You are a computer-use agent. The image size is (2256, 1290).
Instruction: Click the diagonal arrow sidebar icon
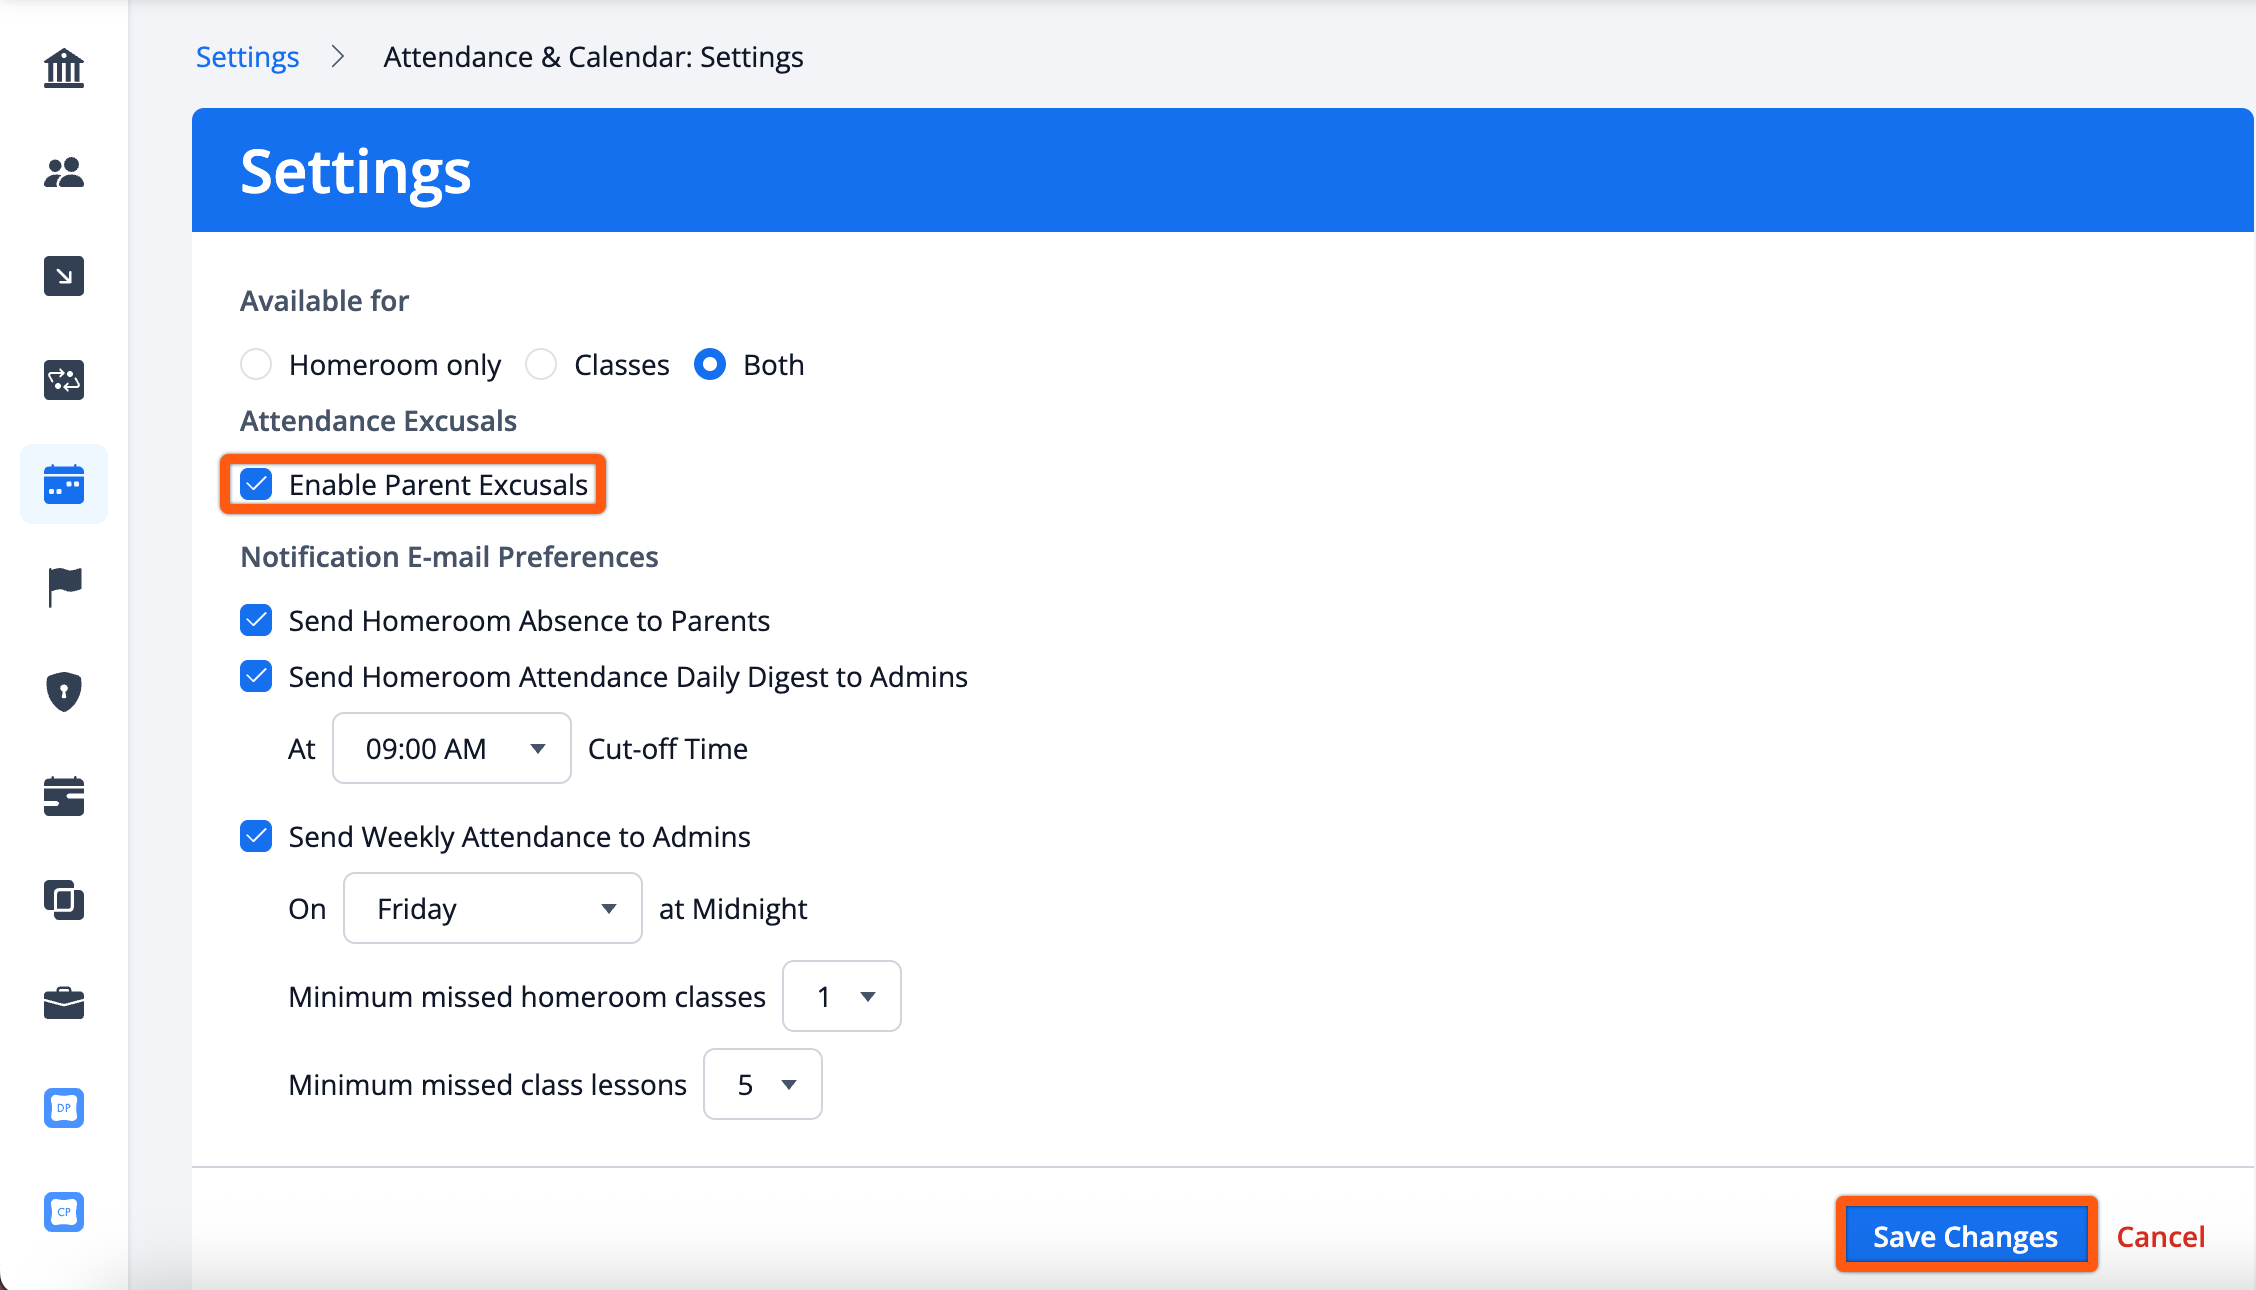pos(64,276)
